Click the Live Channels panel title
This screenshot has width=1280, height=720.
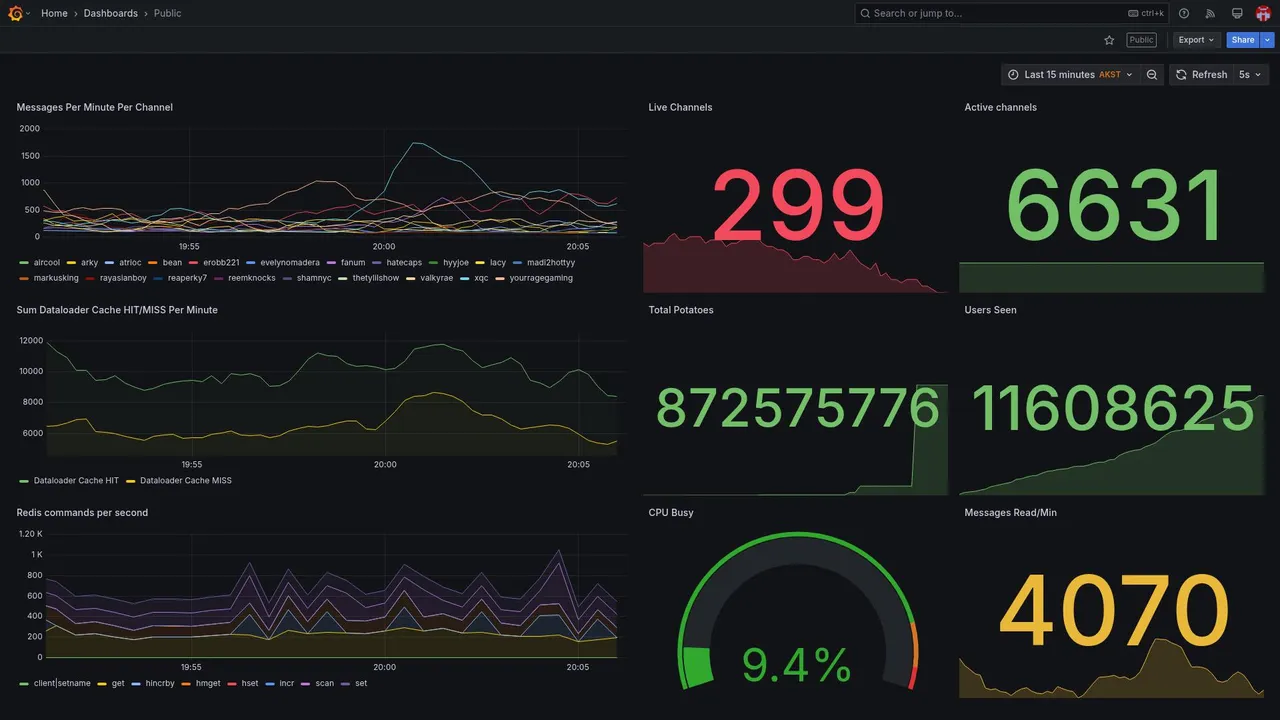680,107
